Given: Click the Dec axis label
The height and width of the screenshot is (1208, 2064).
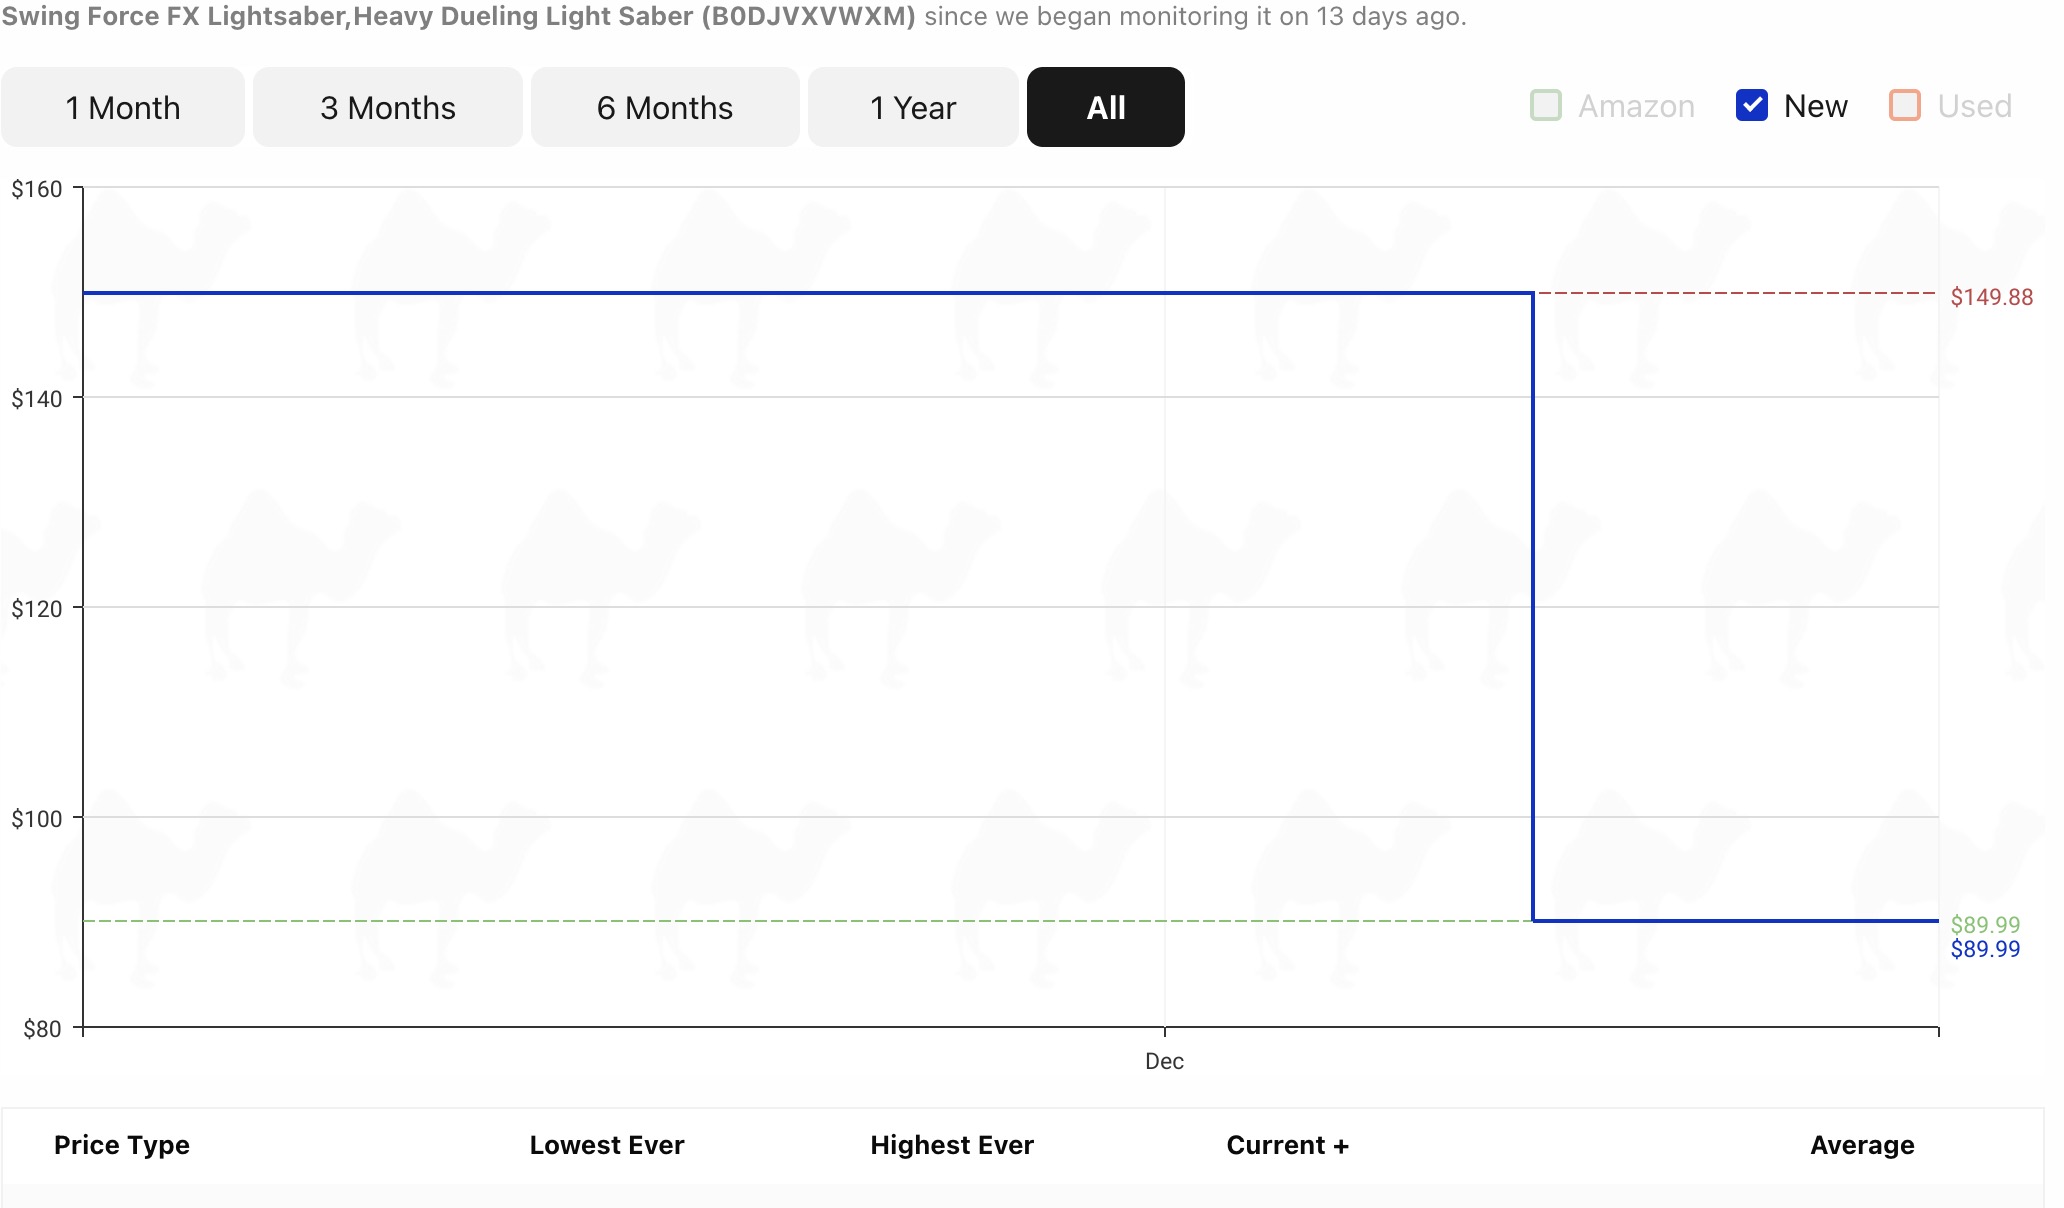Looking at the screenshot, I should tap(1164, 1061).
